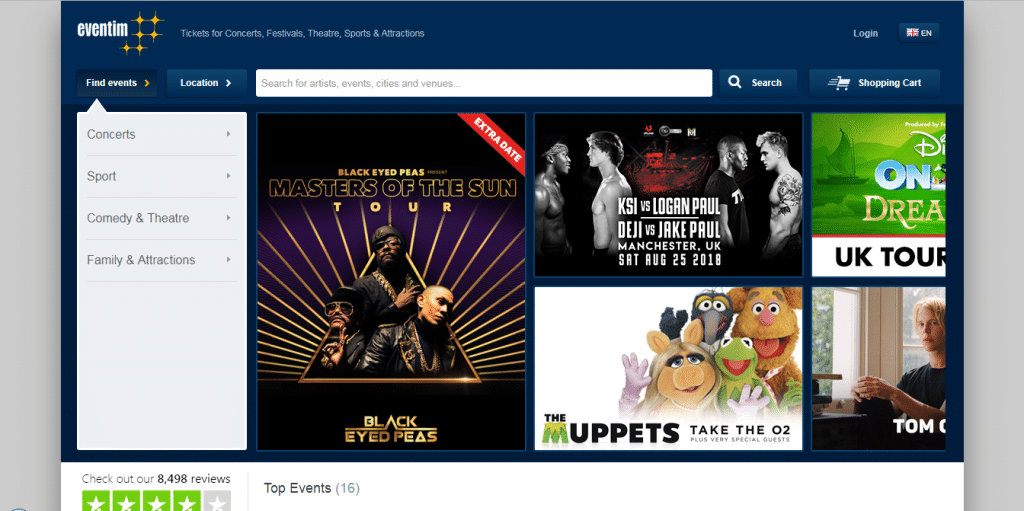Open Disney On Ice UK Tour banner
This screenshot has width=1024, height=511.
(x=878, y=195)
